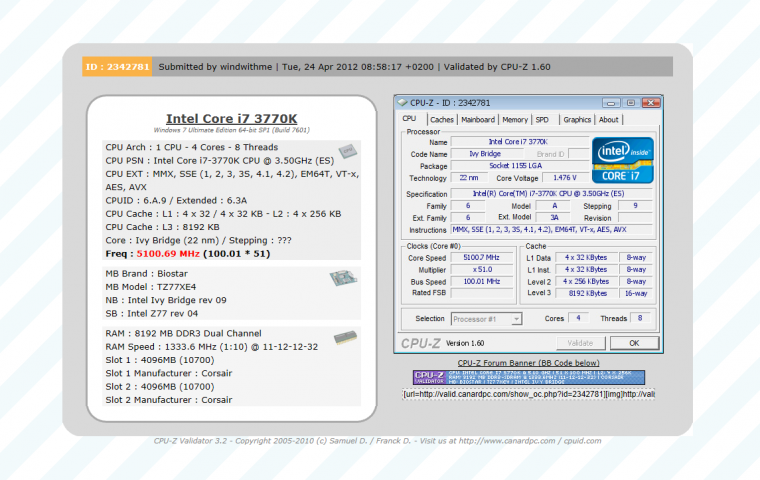The image size is (760, 480).
Task: Click the Validate button
Action: (580, 343)
